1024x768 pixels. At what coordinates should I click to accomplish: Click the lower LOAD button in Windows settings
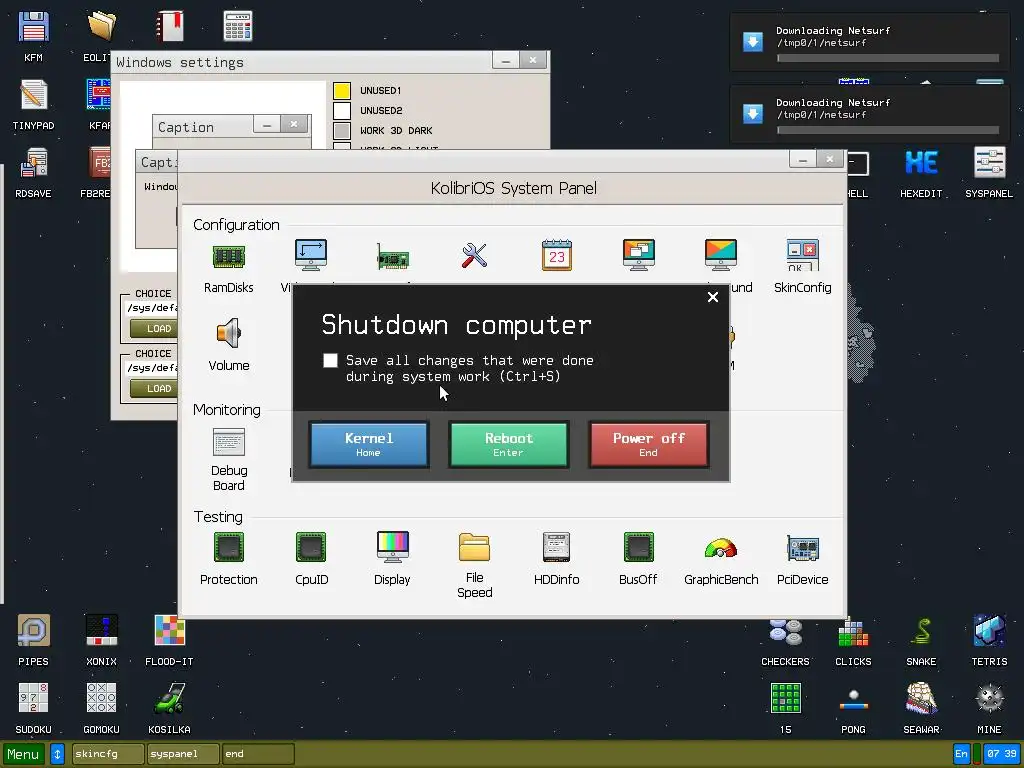(154, 389)
